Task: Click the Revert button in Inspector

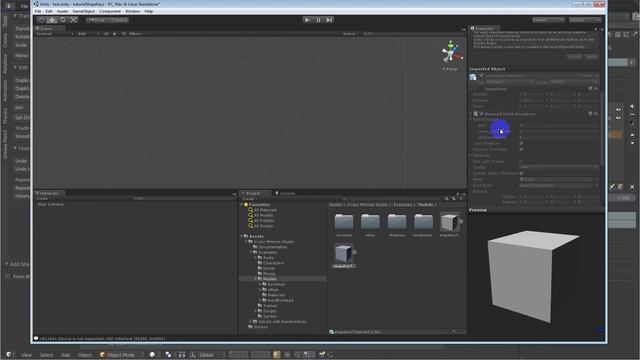Action: [x=574, y=56]
